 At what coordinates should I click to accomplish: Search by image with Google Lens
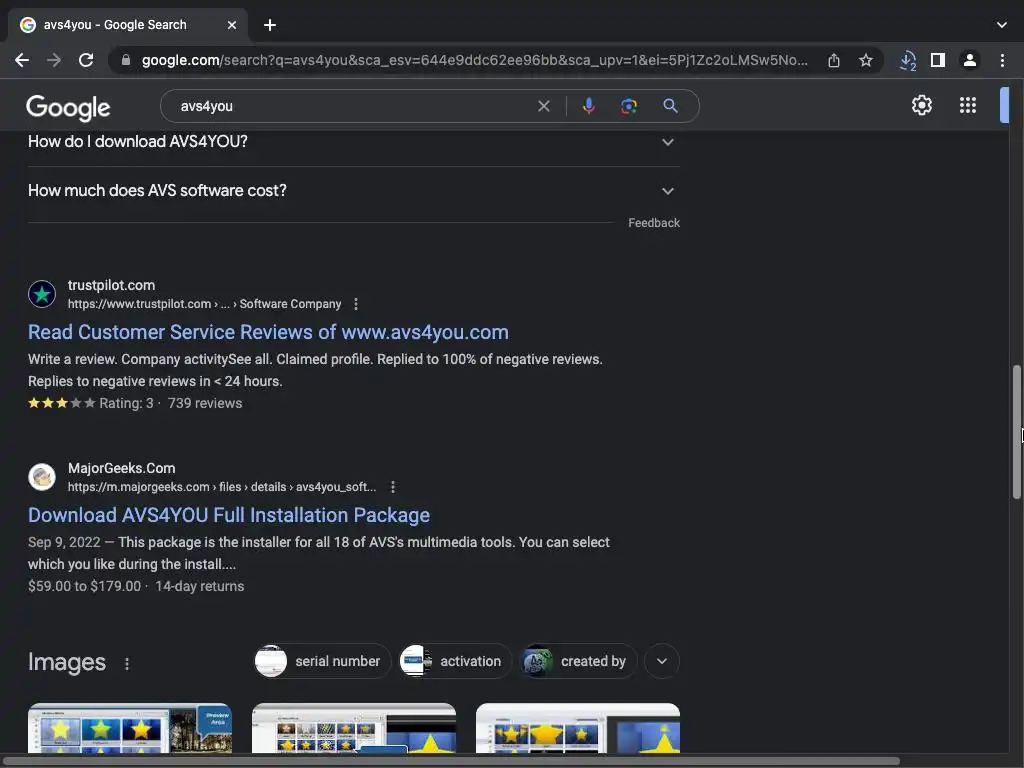tap(629, 106)
